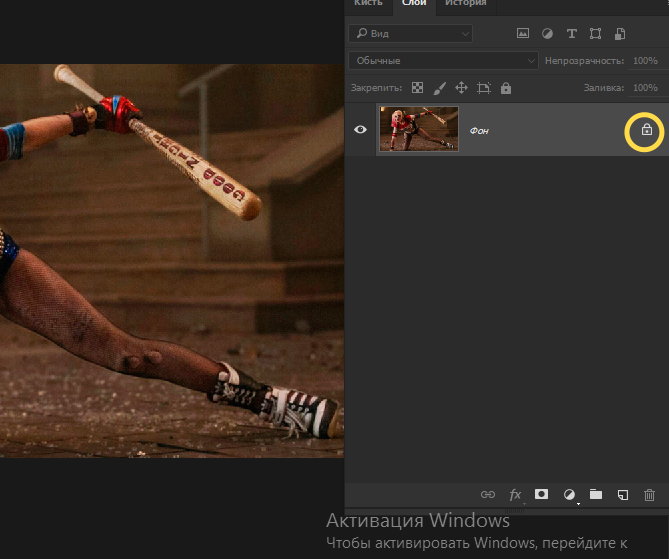This screenshot has height=559, width=669.
Task: Lock transparent pixels checkerboard icon
Action: (417, 88)
